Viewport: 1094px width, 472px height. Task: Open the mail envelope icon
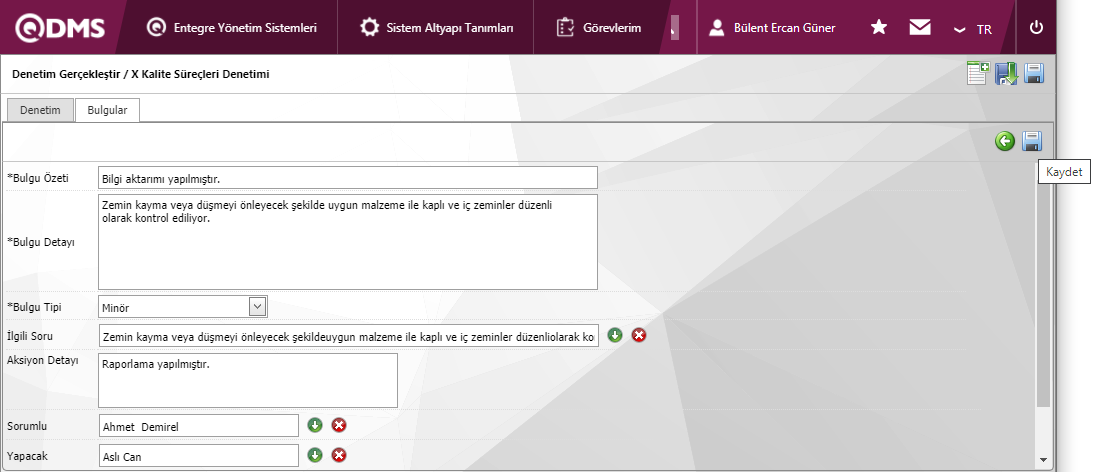pos(920,28)
